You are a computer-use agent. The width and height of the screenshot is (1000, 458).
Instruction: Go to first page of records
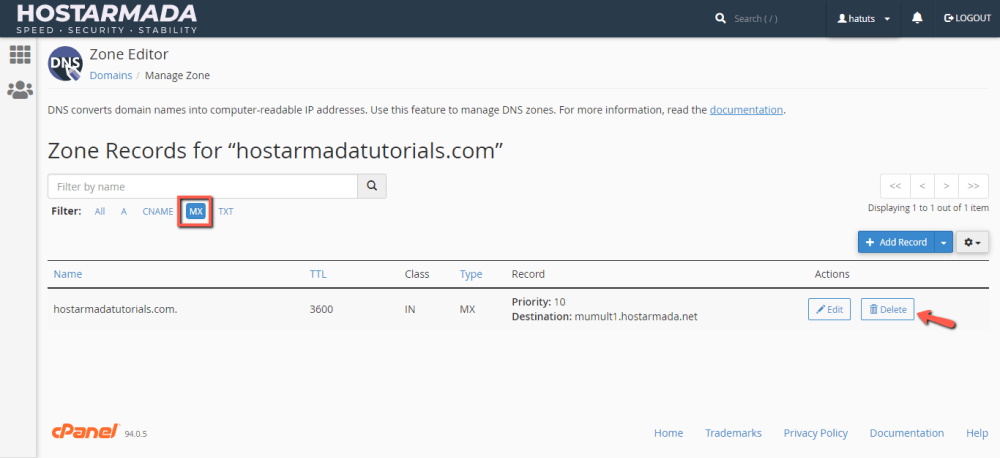pos(895,186)
